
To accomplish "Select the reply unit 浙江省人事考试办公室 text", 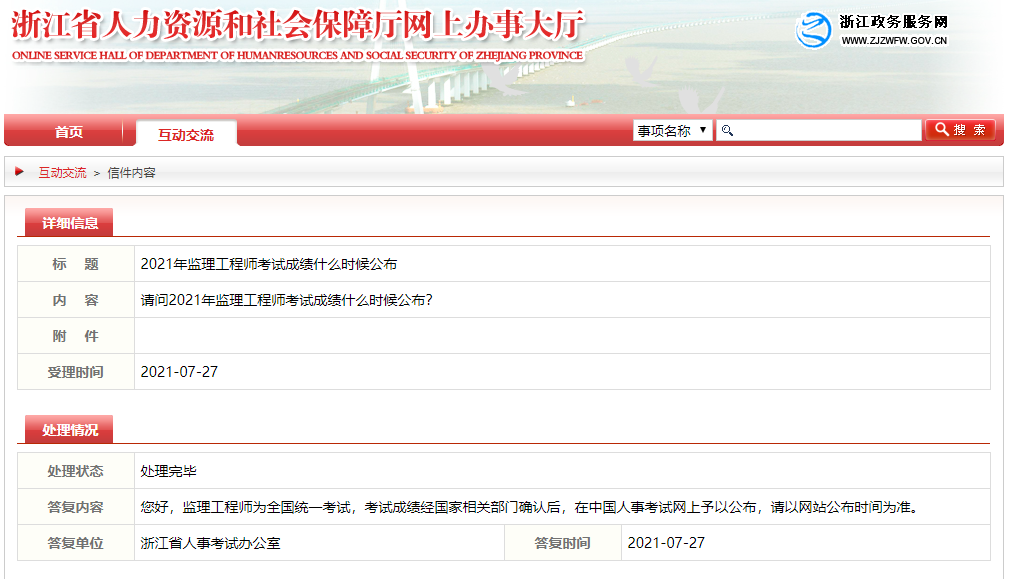I will coord(210,543).
